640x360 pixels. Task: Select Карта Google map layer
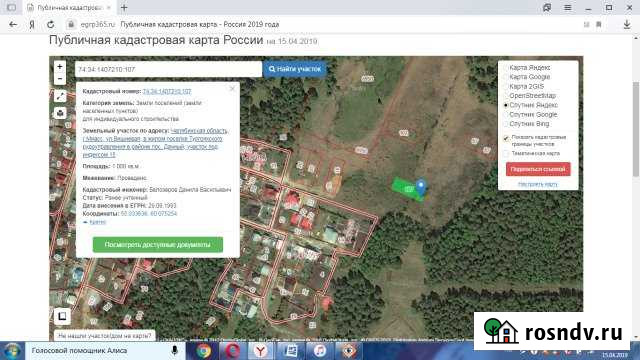[x=529, y=77]
